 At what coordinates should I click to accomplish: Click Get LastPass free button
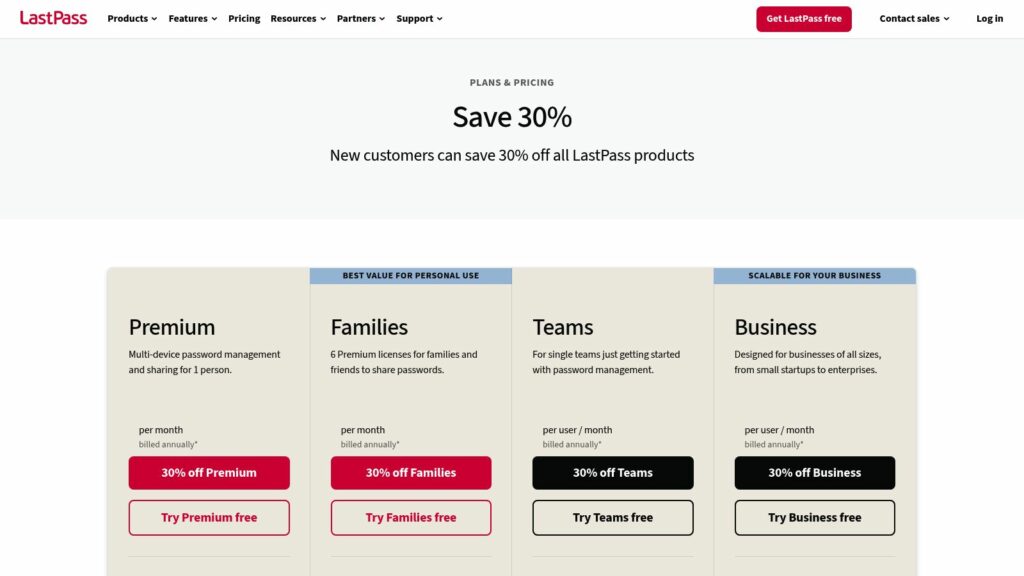[803, 19]
